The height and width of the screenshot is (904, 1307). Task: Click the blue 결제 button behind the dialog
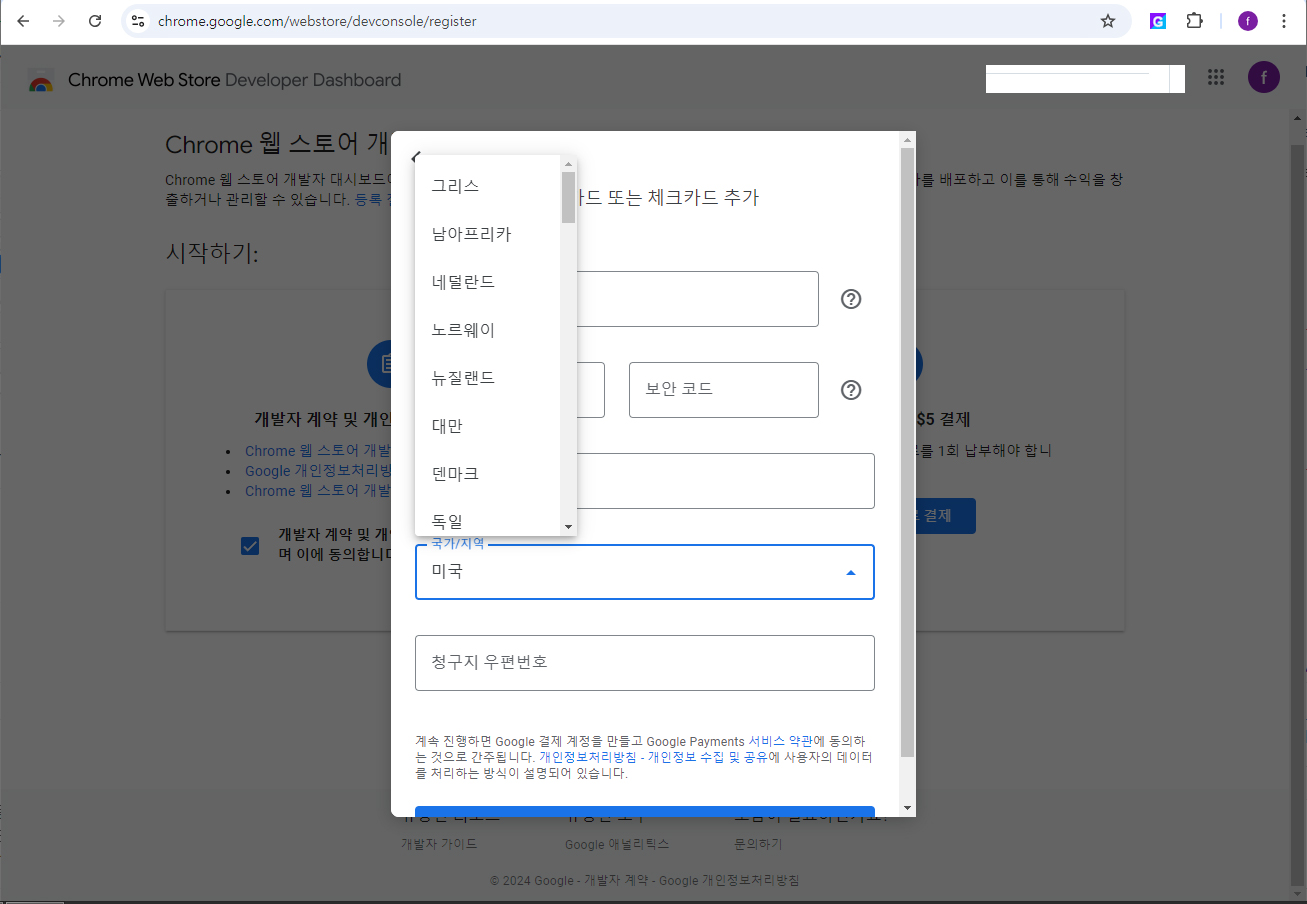(945, 516)
